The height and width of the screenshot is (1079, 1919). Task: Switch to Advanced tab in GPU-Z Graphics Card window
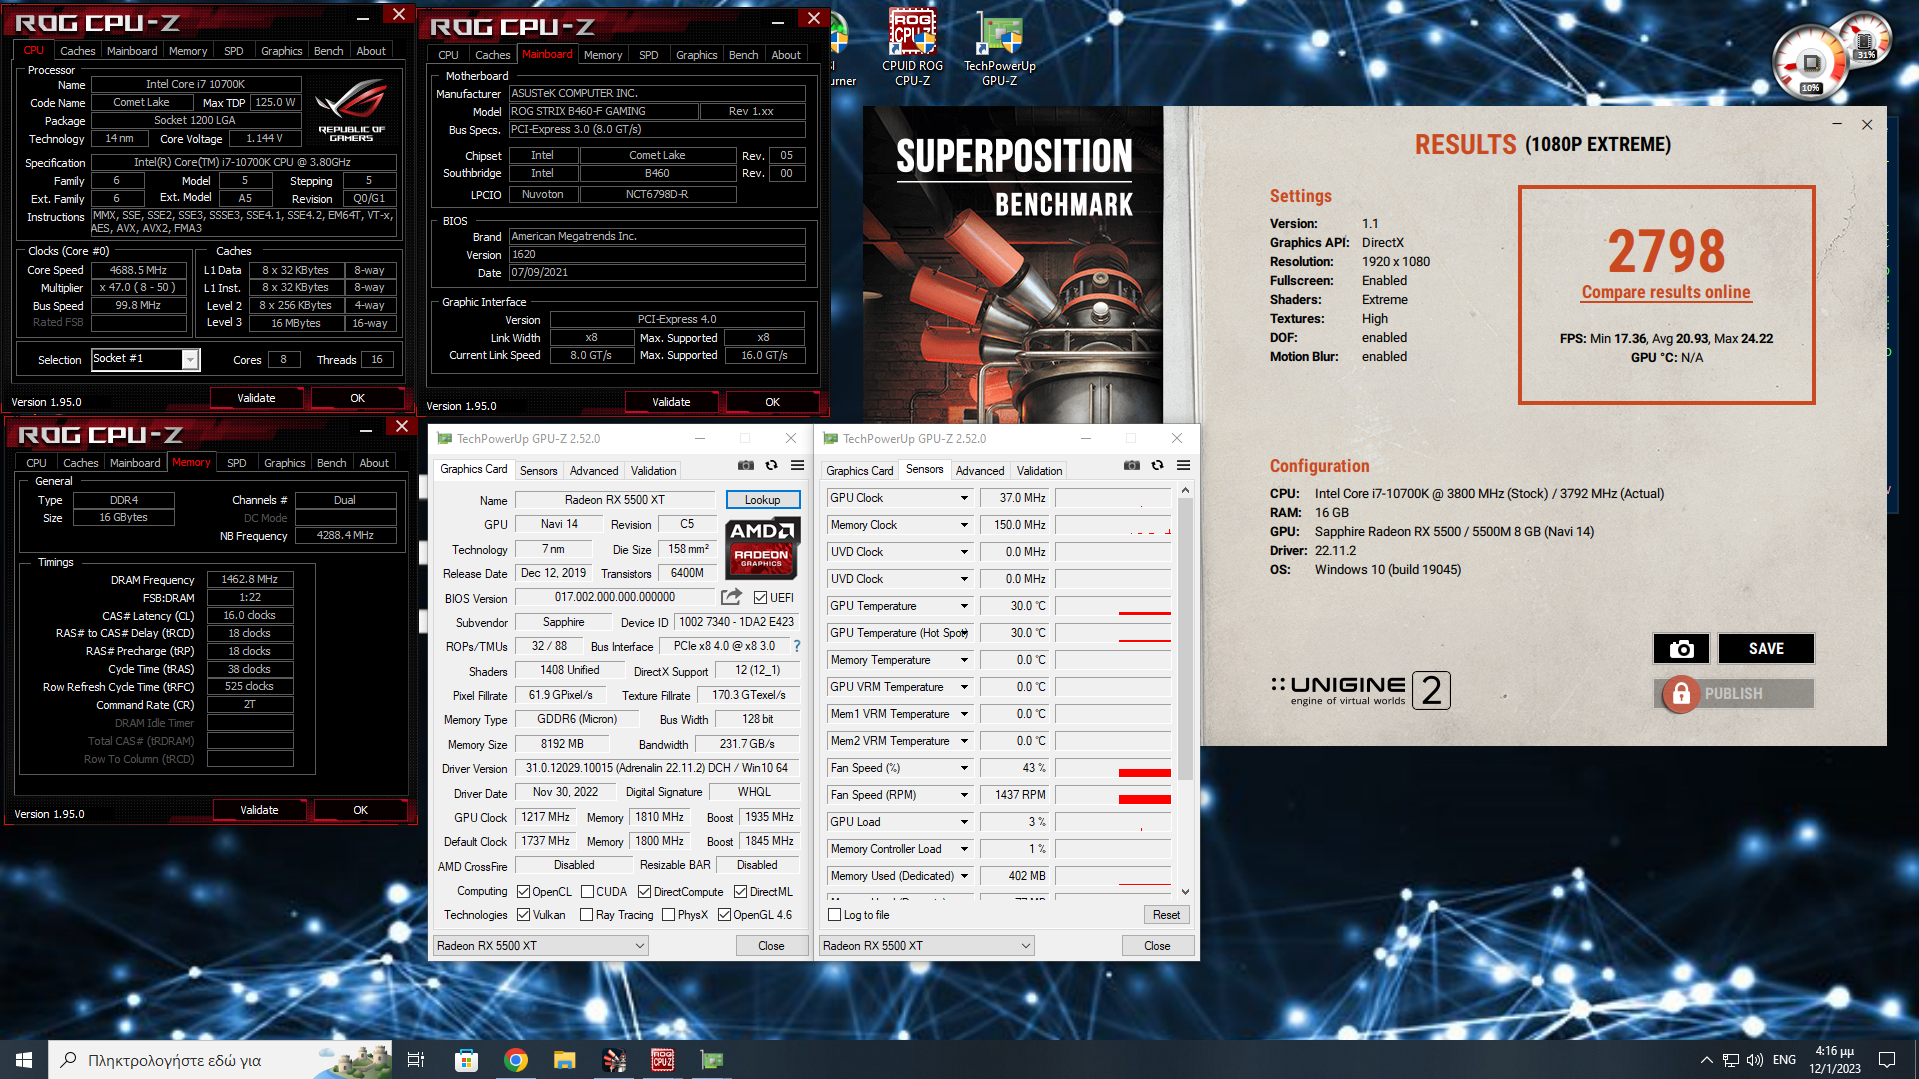pos(594,471)
